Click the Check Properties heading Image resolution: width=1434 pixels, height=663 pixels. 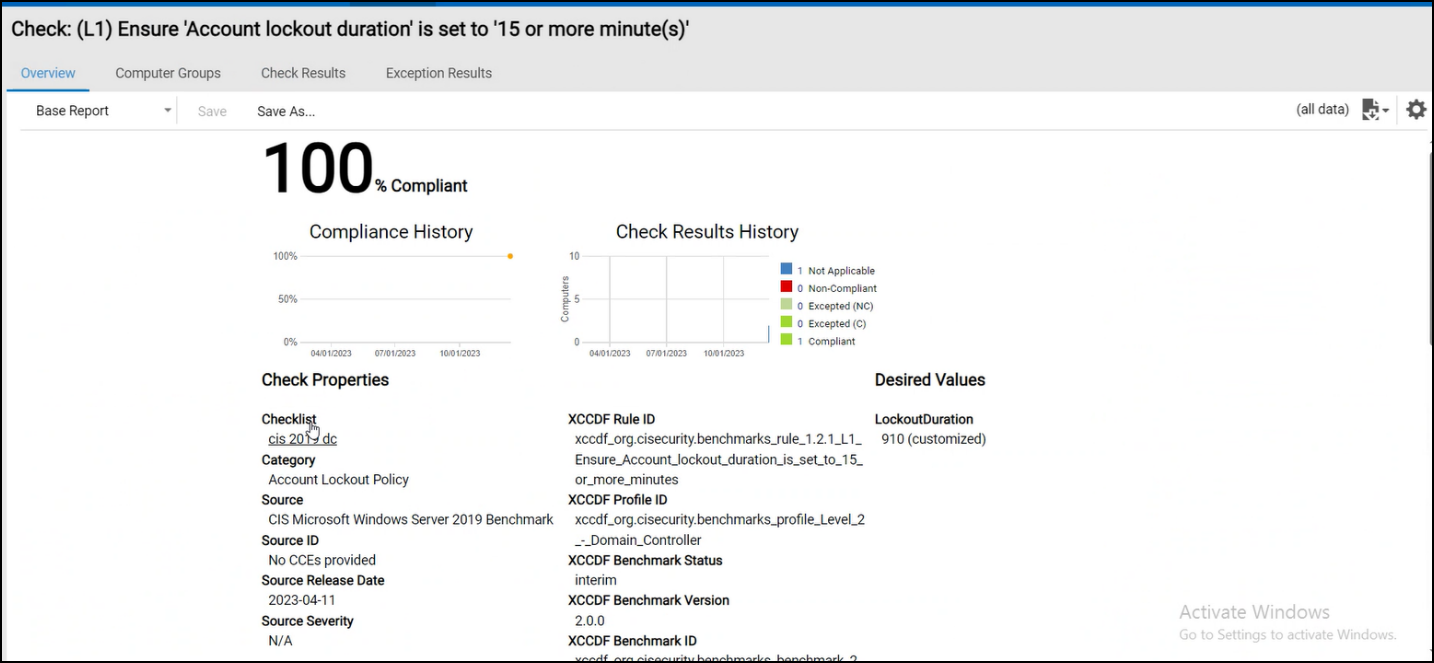coord(325,380)
